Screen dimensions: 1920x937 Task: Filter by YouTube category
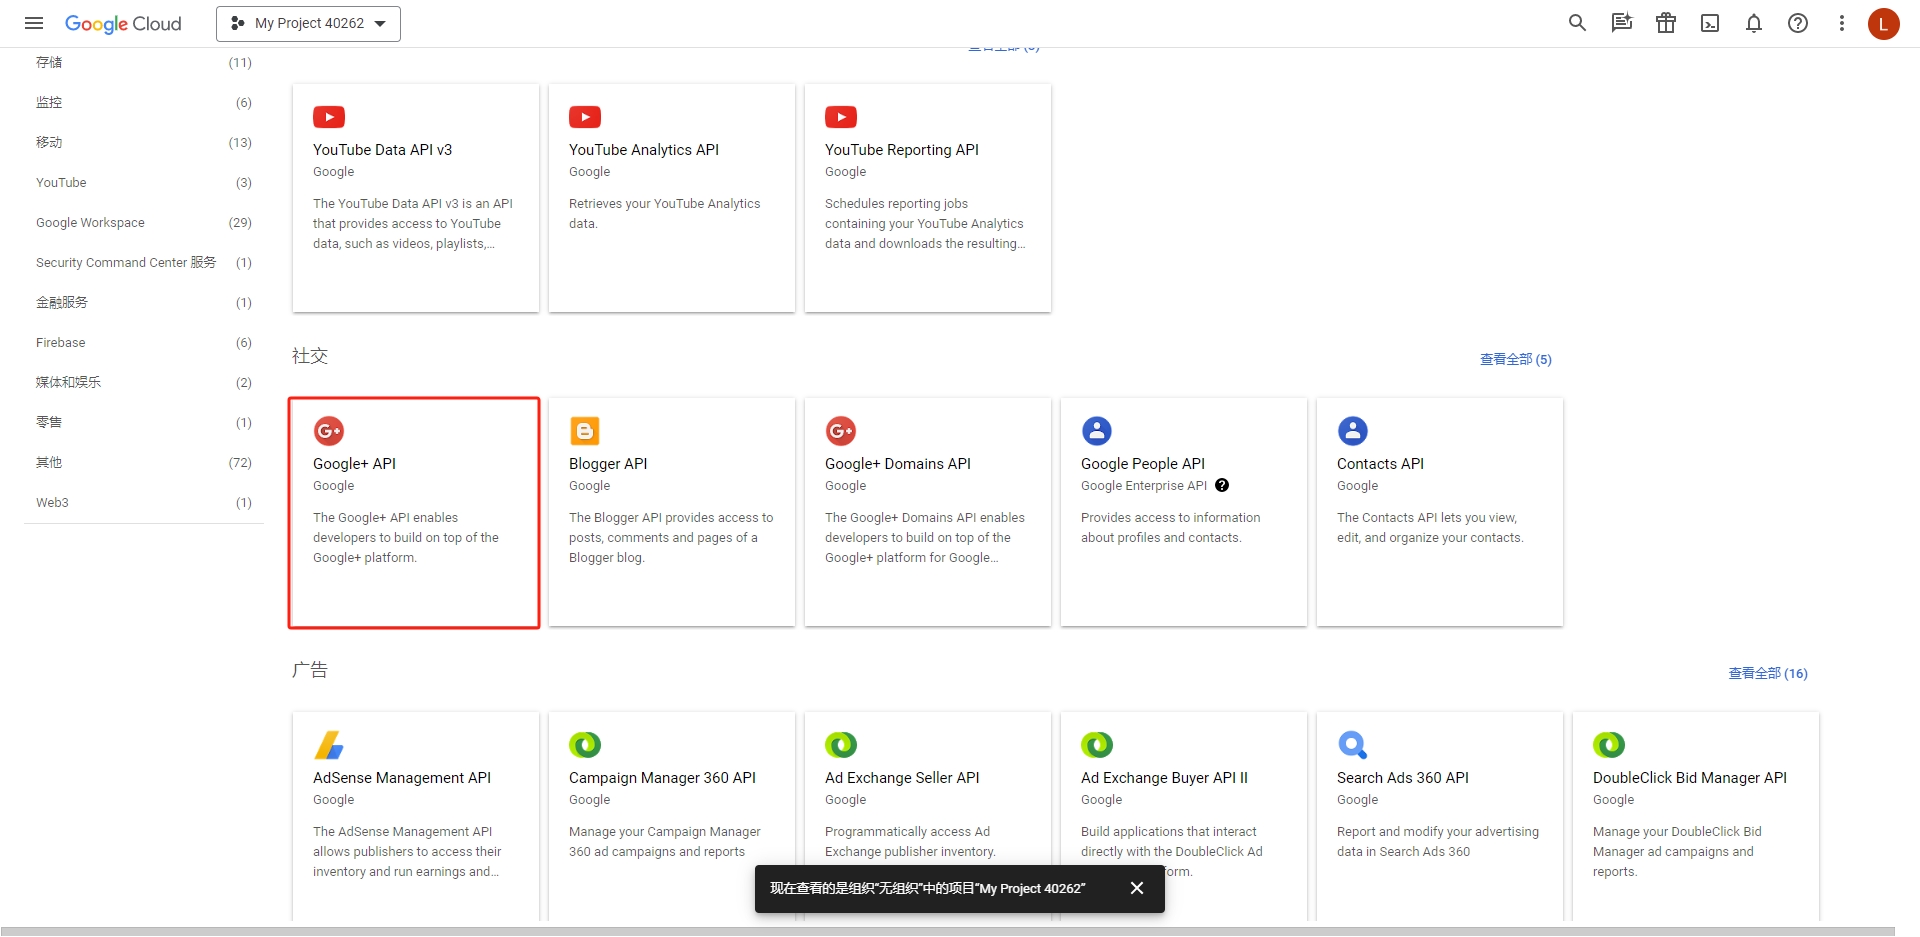pos(144,182)
